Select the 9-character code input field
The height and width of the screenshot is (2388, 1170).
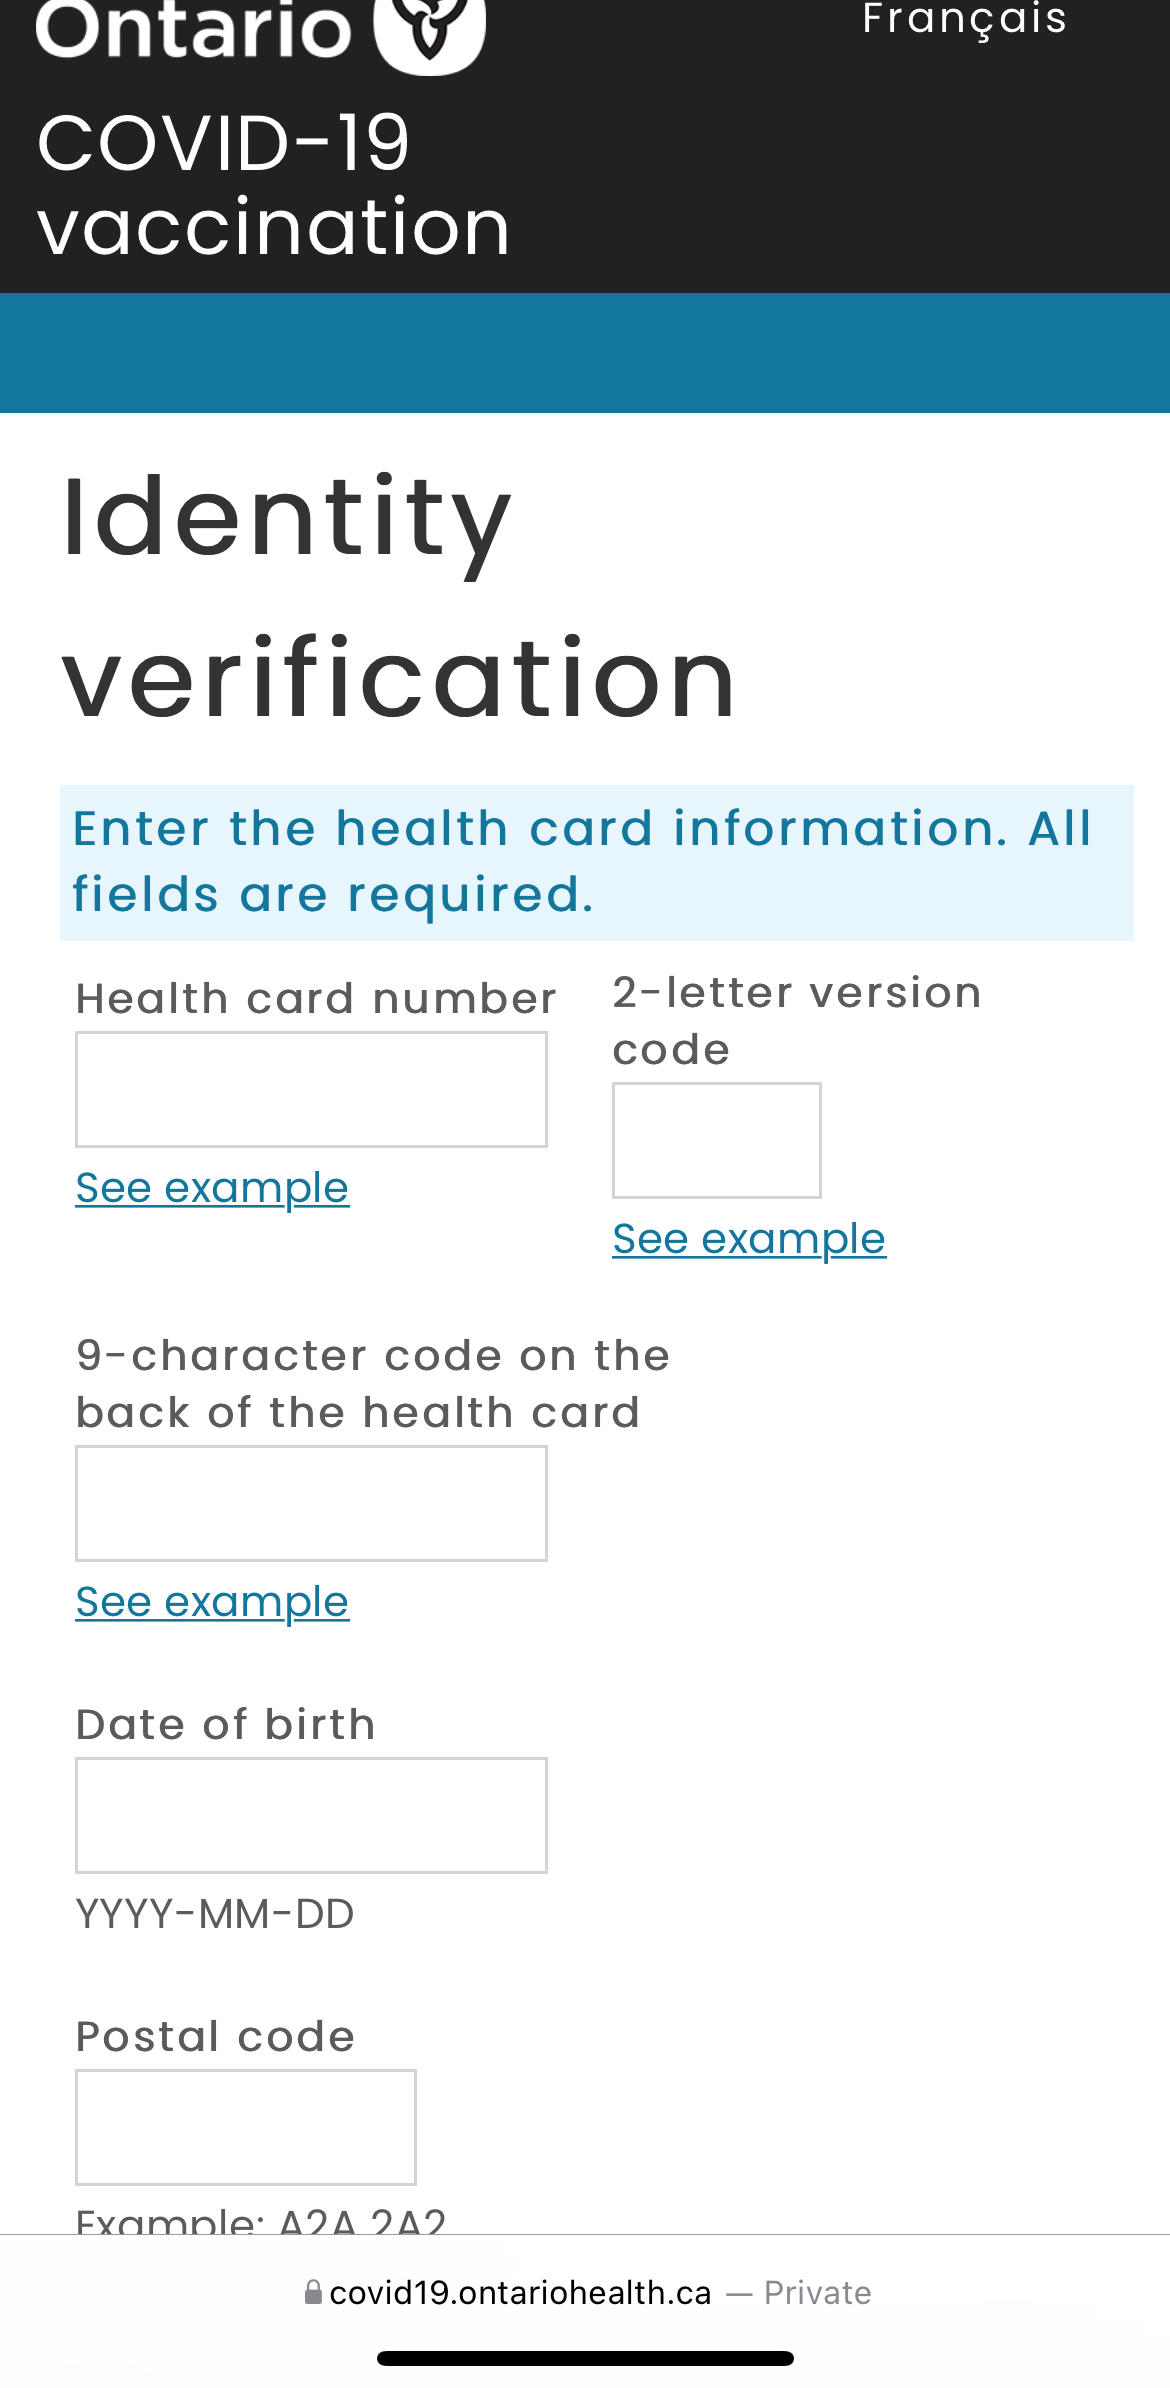coord(311,1503)
